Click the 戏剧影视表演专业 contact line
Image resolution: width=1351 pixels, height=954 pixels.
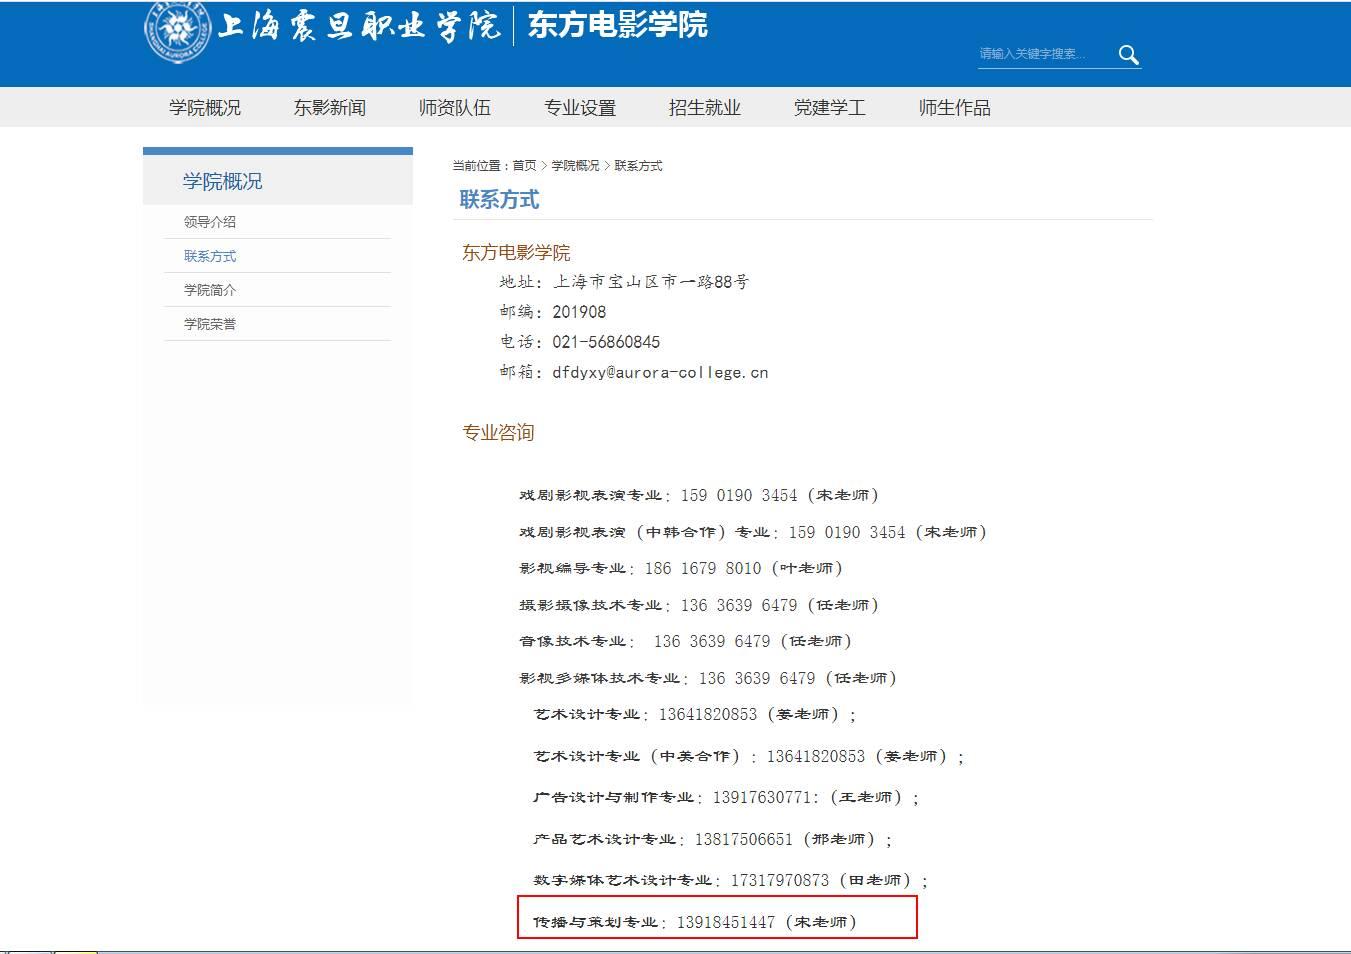point(699,495)
